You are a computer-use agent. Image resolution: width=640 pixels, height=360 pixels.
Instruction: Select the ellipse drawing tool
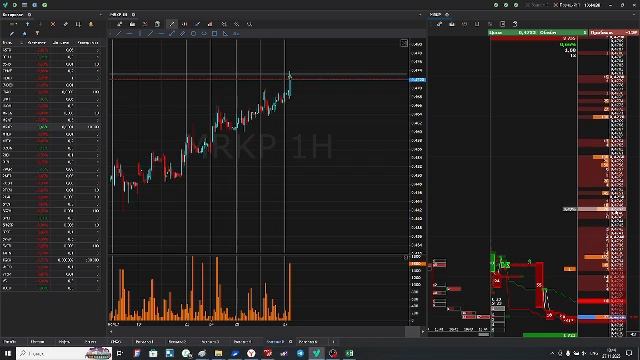[x=204, y=33]
